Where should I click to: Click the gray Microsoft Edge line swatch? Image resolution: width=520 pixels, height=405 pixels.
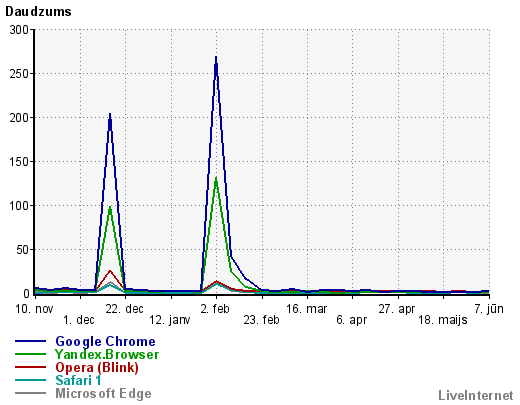pos(30,393)
